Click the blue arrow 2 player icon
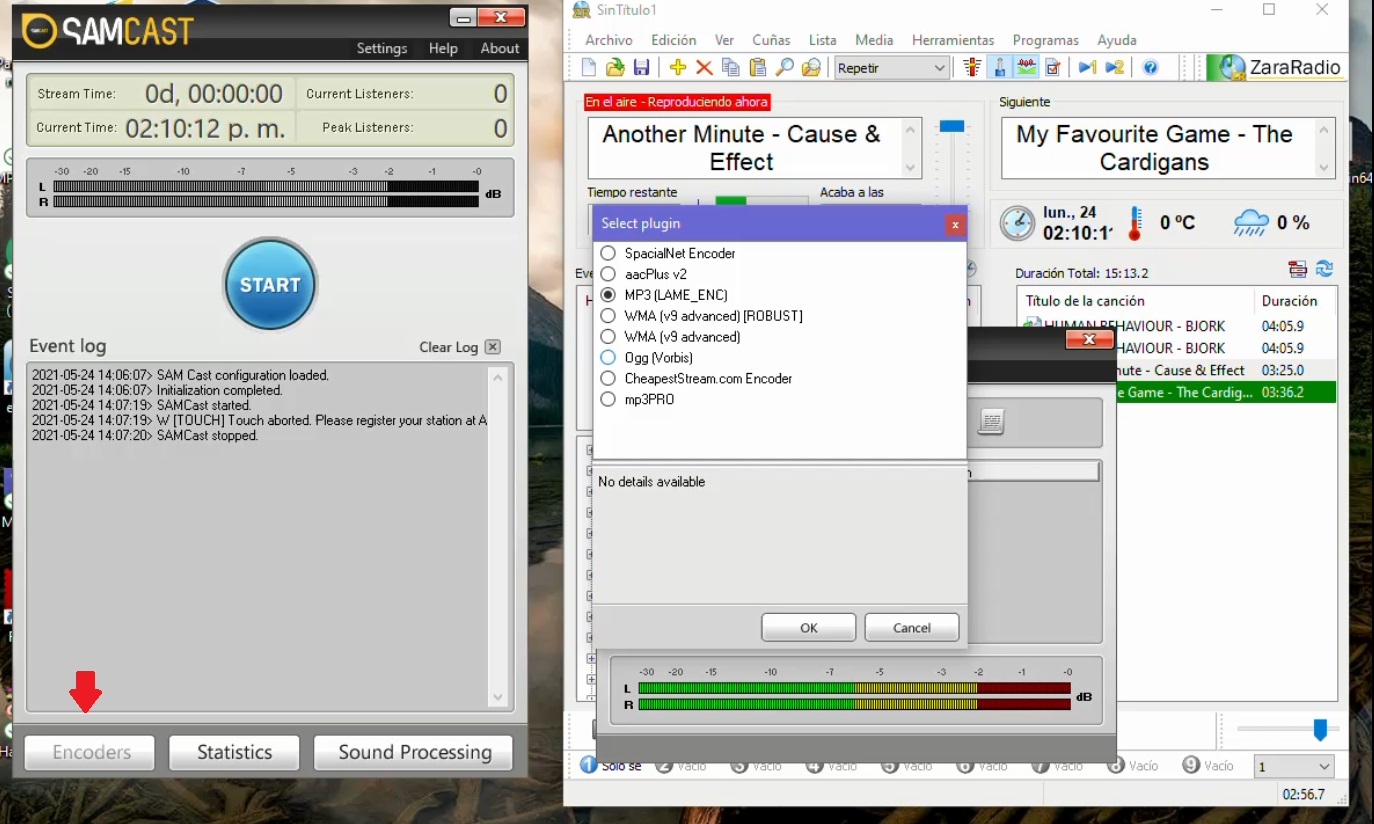The height and width of the screenshot is (824, 1374). [x=1114, y=67]
